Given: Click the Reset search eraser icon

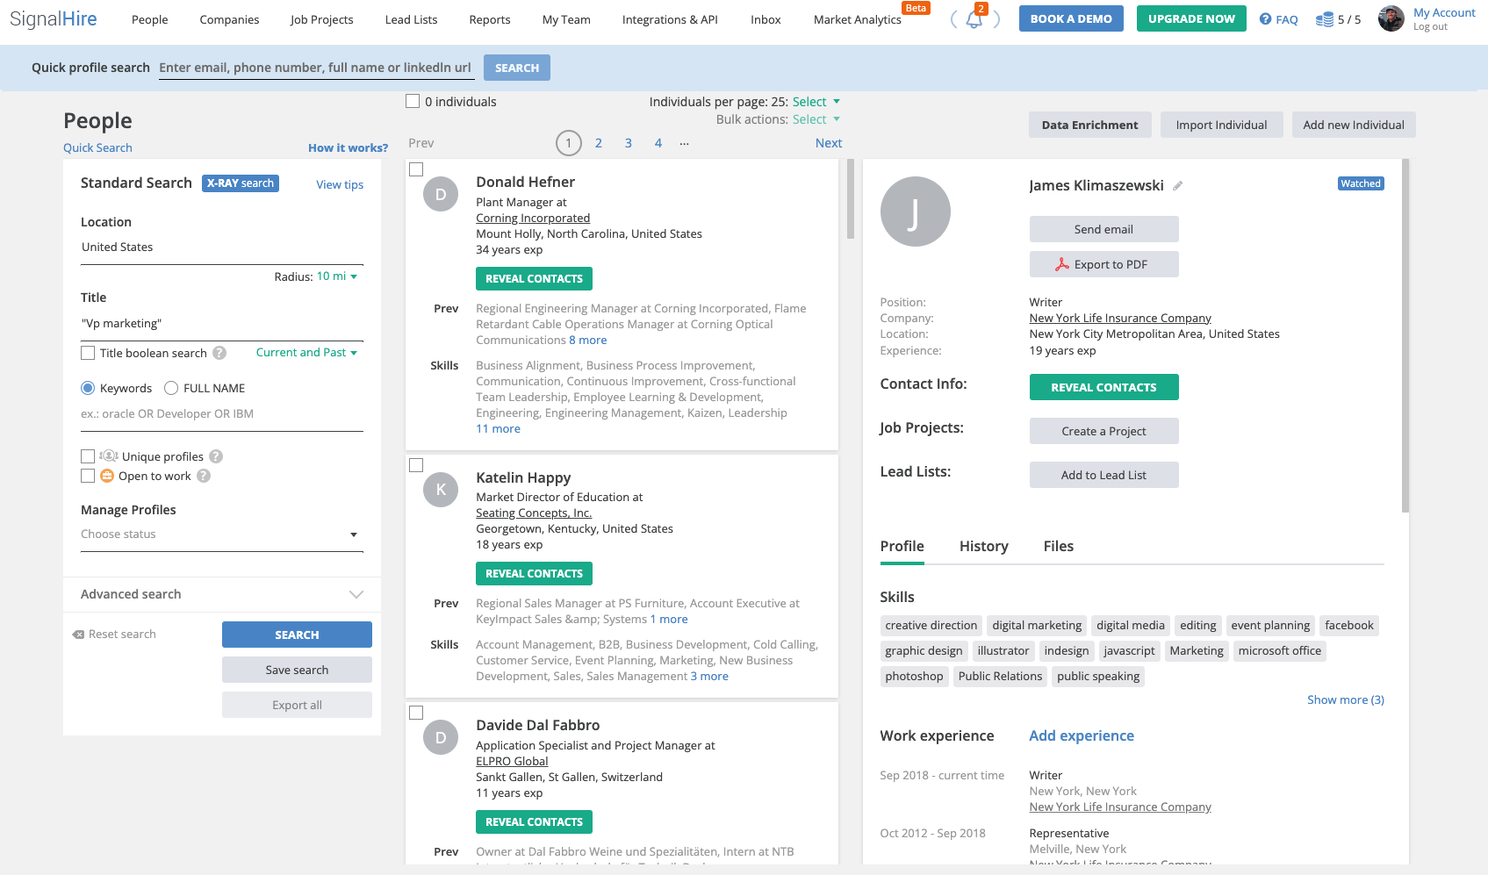Looking at the screenshot, I should pyautogui.click(x=78, y=634).
